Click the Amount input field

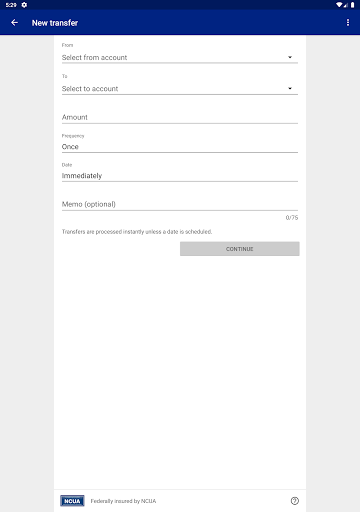[x=180, y=117]
